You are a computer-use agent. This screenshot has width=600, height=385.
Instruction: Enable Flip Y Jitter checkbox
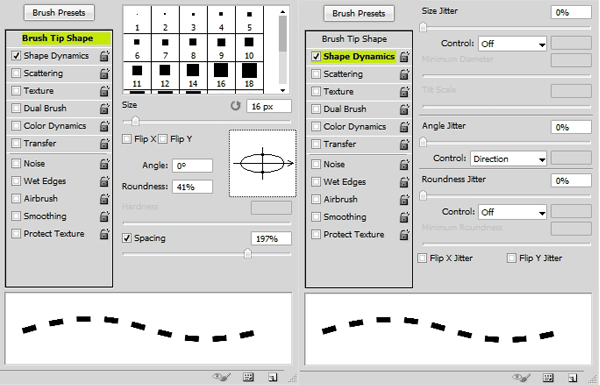[x=511, y=258]
